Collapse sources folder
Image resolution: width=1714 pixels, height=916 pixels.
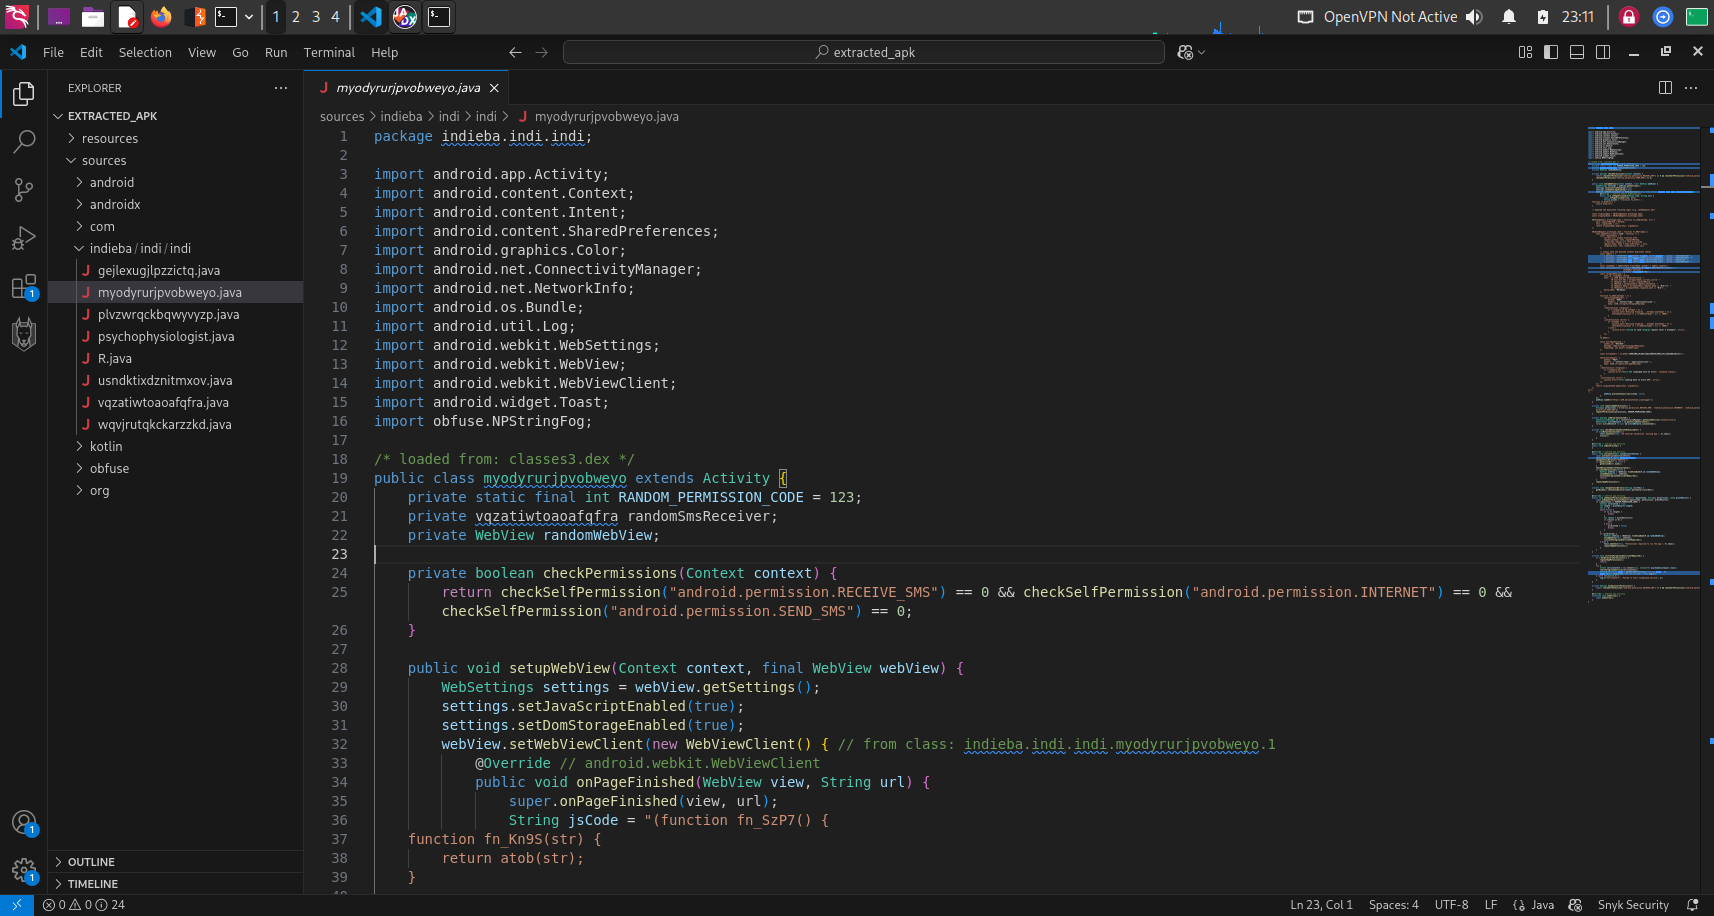coord(175,160)
